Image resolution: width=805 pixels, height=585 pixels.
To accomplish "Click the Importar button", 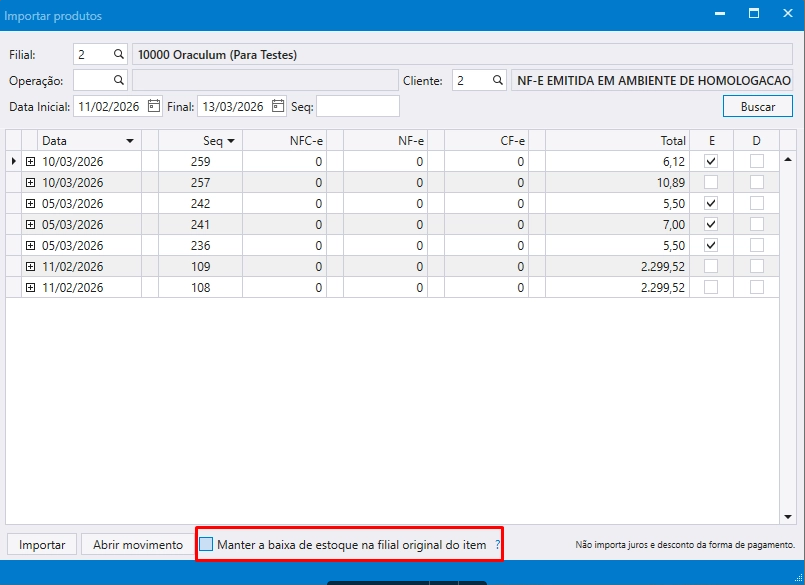I will click(x=42, y=545).
